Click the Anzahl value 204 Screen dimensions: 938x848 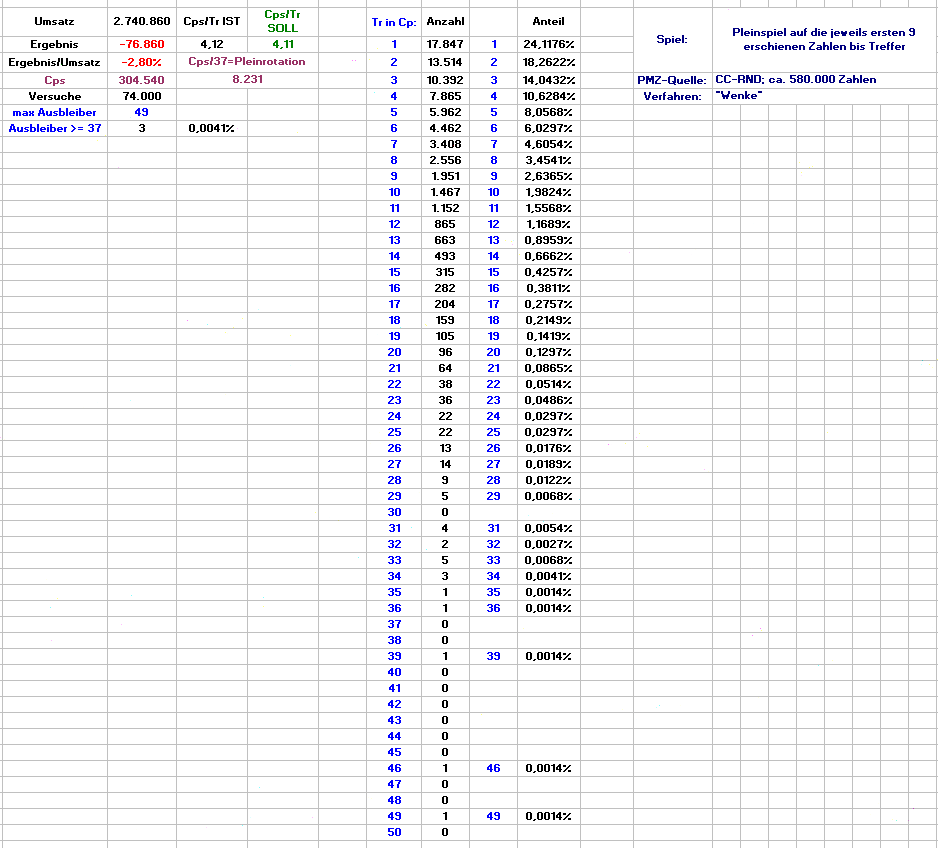click(x=445, y=304)
